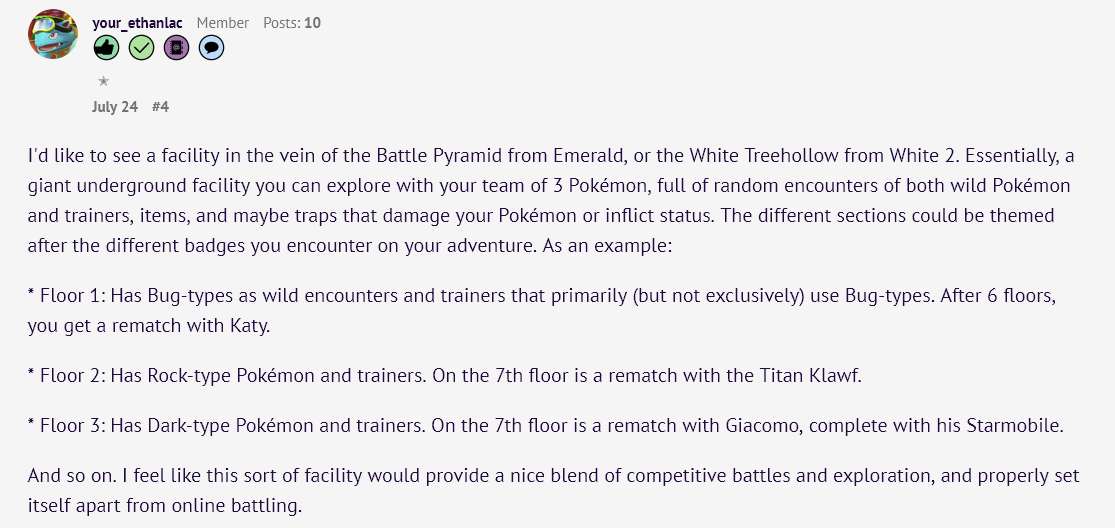Open the your_ethanlac profile link
This screenshot has height=528, width=1115.
click(x=137, y=23)
